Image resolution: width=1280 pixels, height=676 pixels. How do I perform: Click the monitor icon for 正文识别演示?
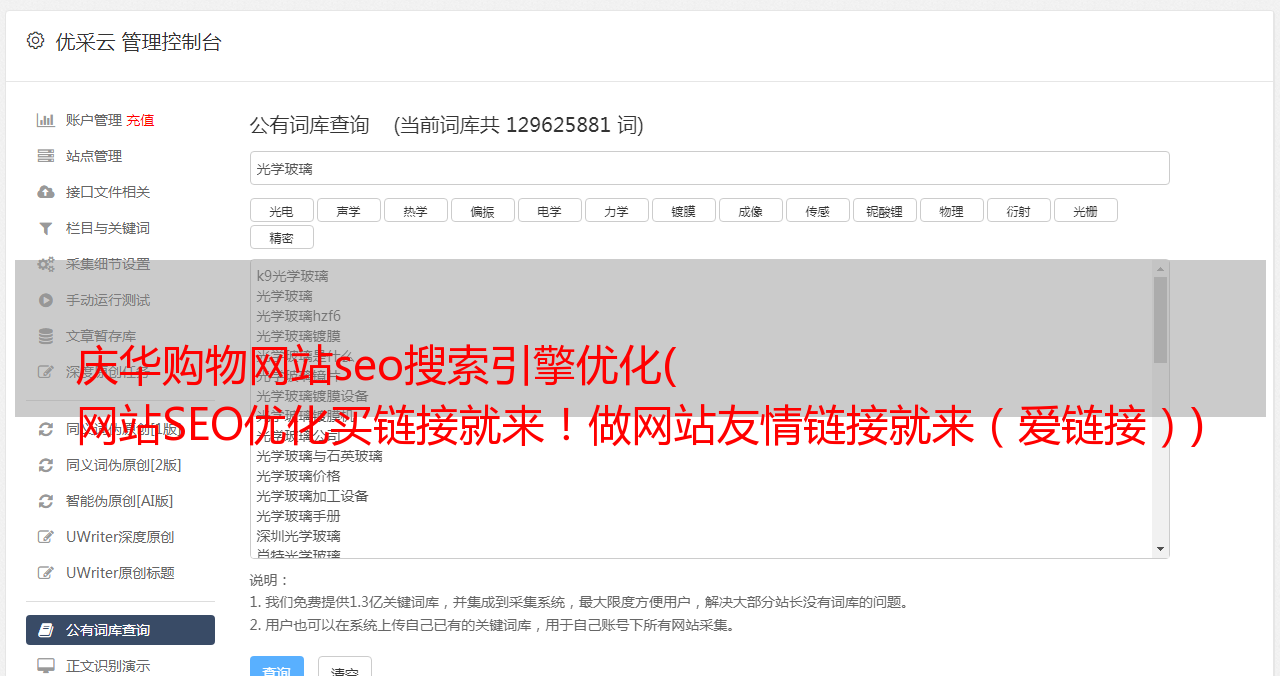click(45, 665)
